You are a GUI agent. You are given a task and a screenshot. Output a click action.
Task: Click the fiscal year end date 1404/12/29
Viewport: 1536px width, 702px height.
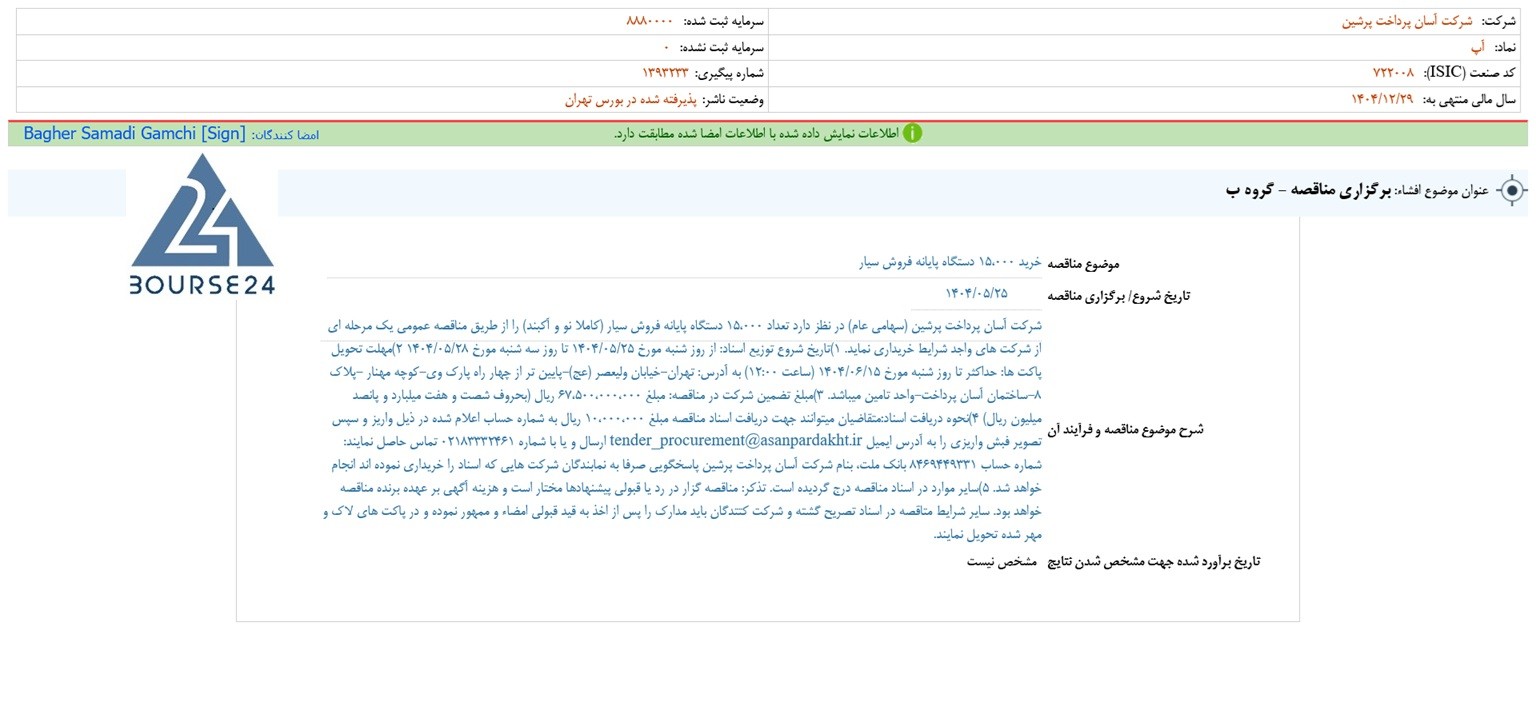click(x=1385, y=99)
